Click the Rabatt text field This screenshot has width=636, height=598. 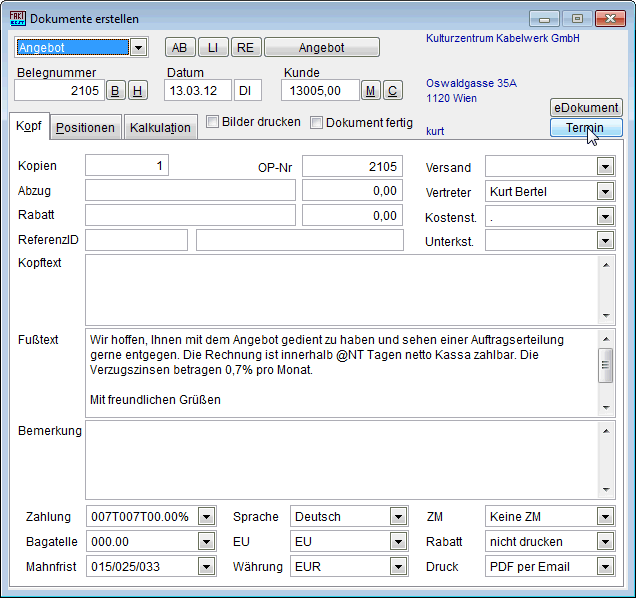click(190, 215)
